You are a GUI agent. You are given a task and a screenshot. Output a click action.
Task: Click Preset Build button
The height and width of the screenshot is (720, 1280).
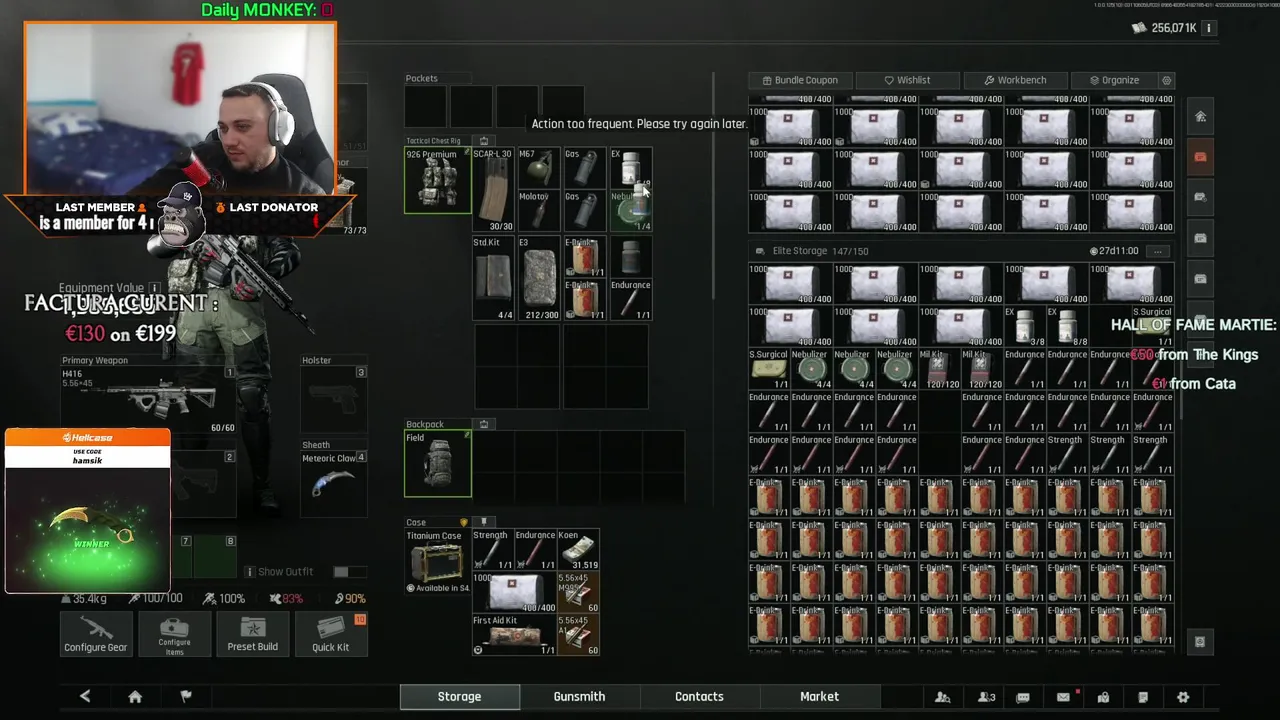click(x=252, y=634)
